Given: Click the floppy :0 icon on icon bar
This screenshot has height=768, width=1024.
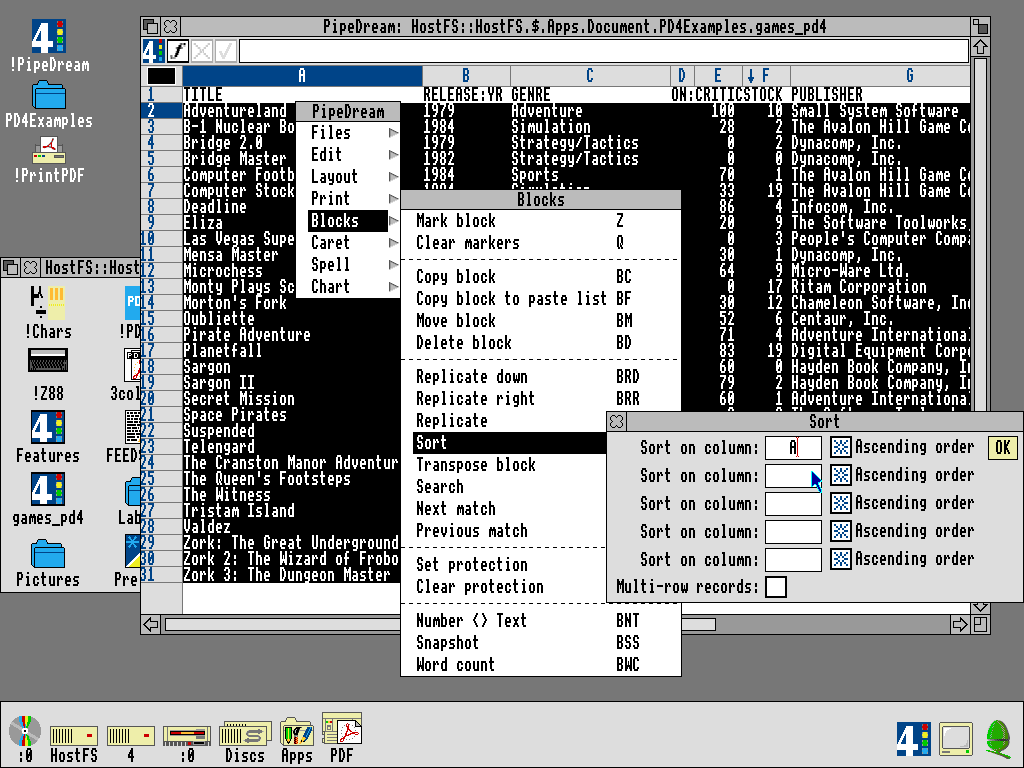Looking at the screenshot, I should tap(187, 743).
